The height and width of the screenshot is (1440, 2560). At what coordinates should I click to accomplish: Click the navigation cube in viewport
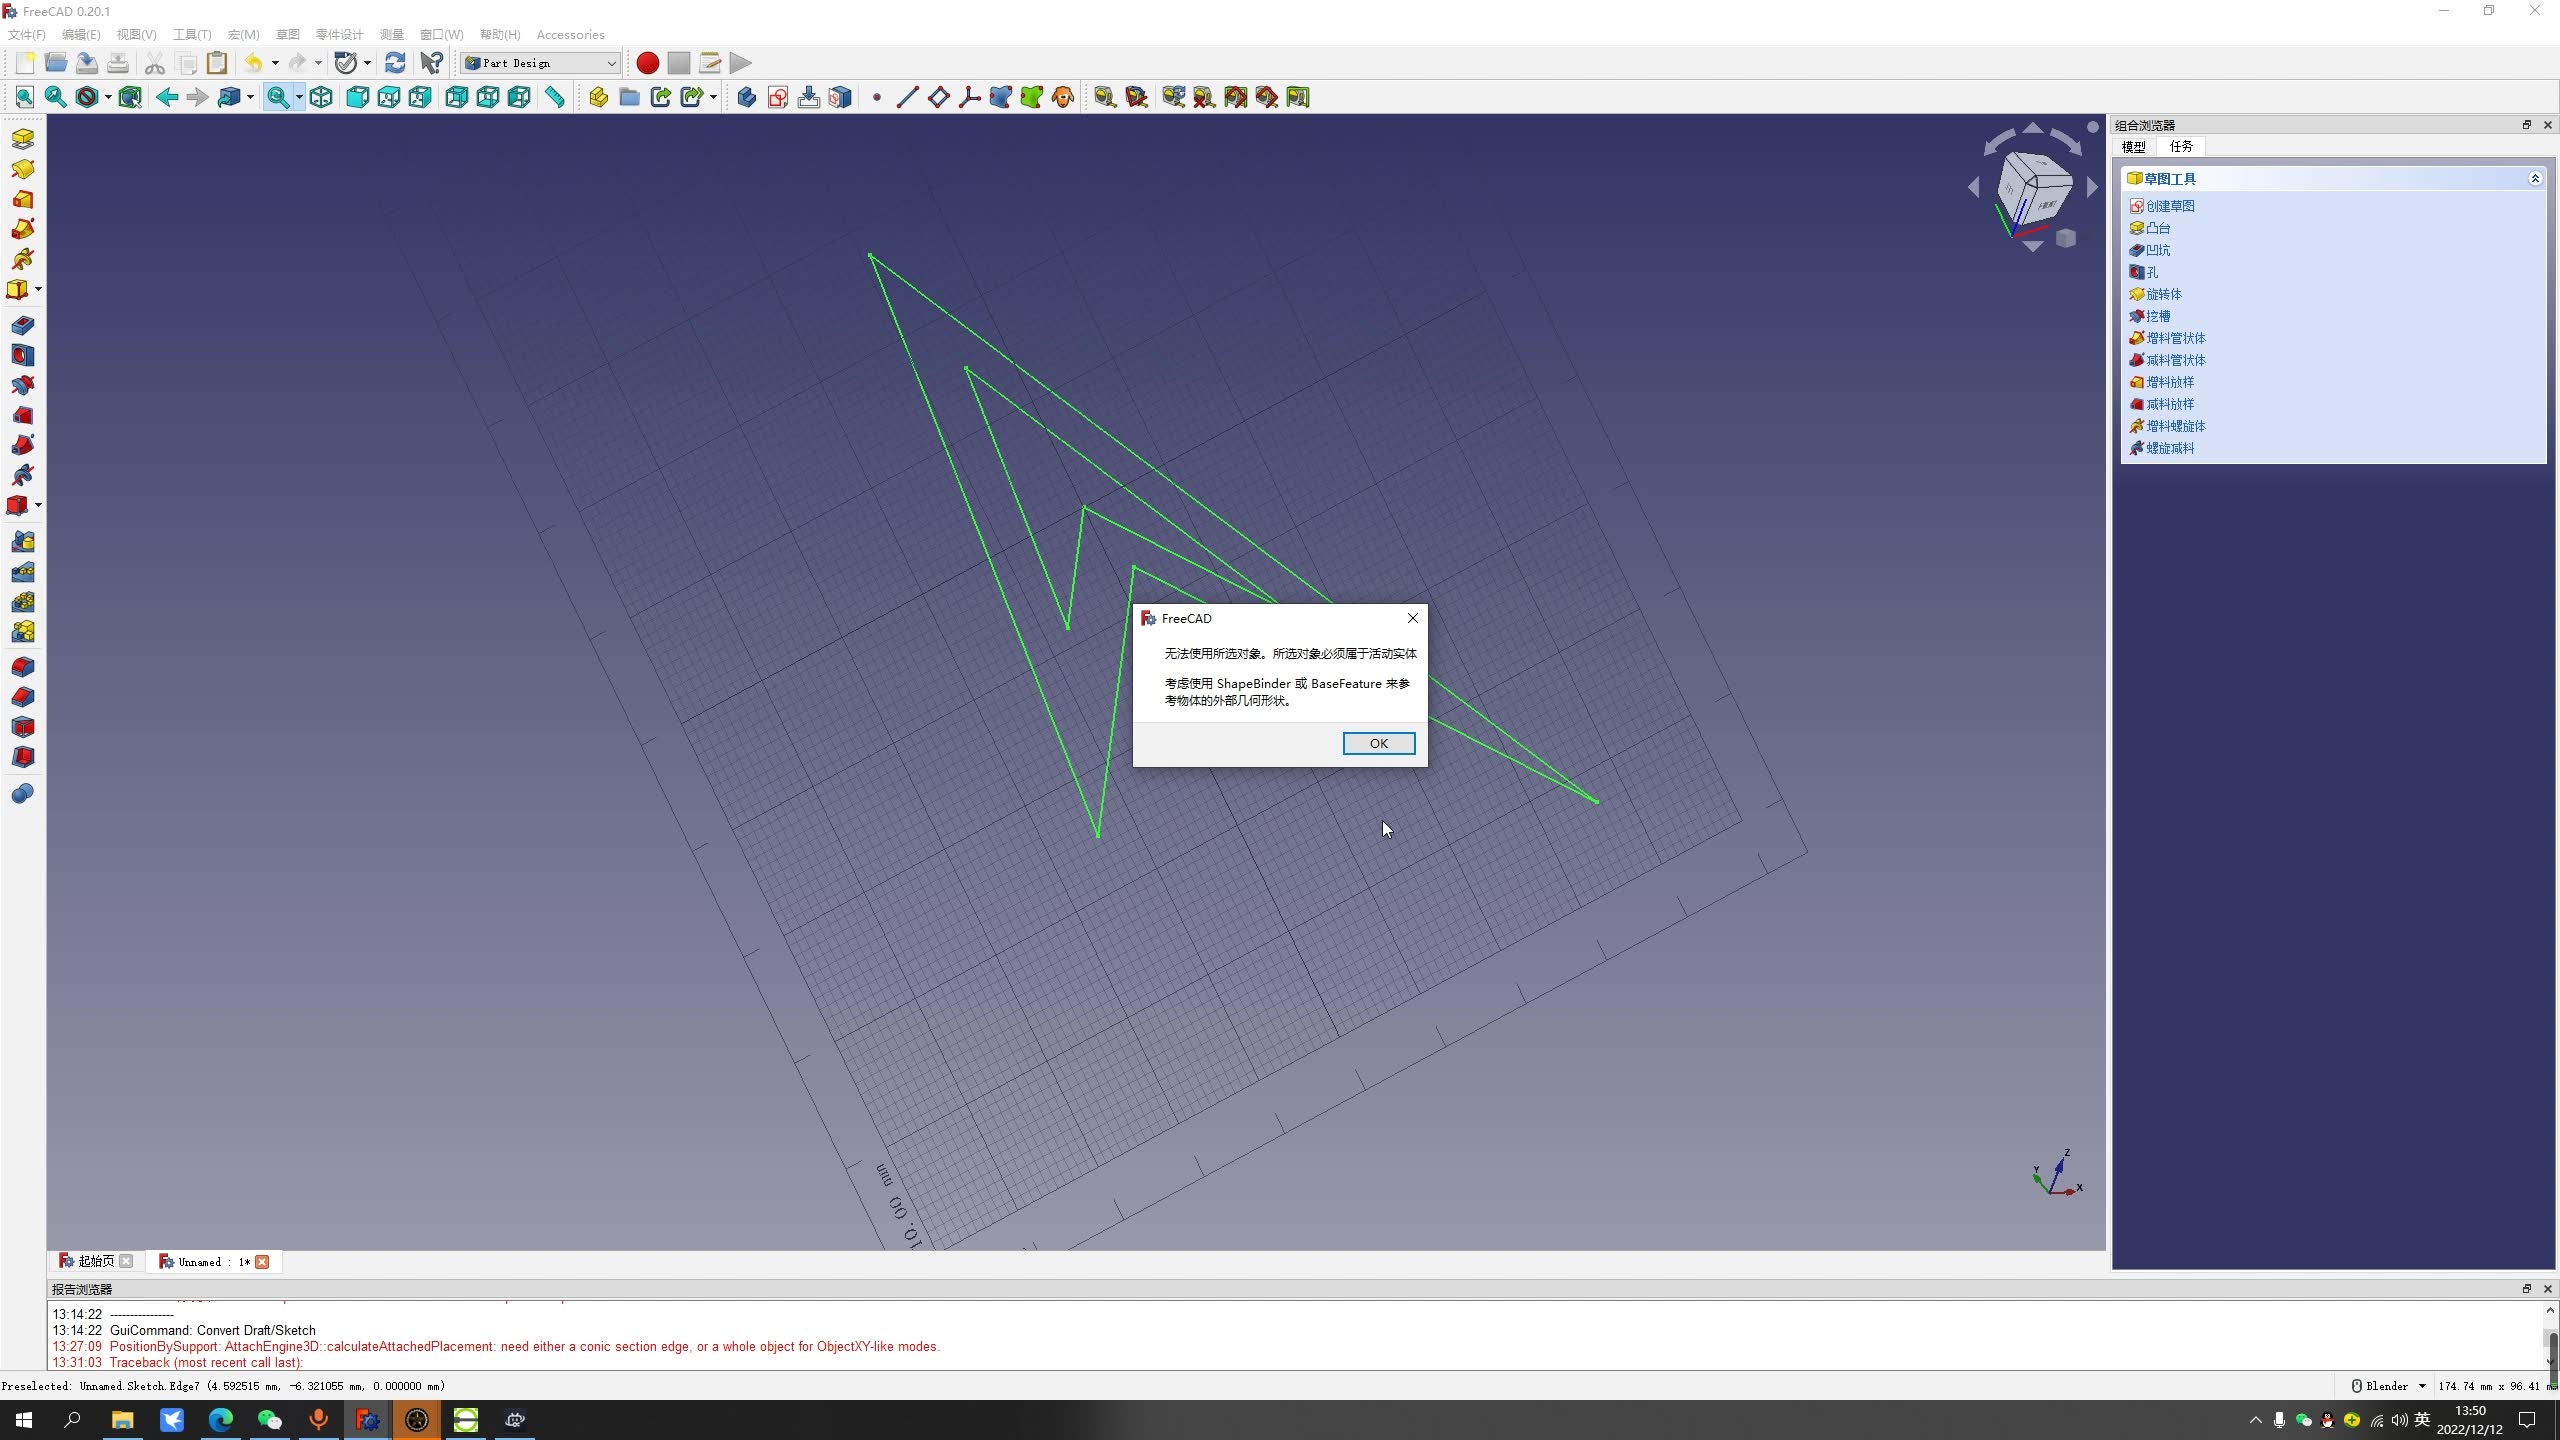[x=2033, y=187]
